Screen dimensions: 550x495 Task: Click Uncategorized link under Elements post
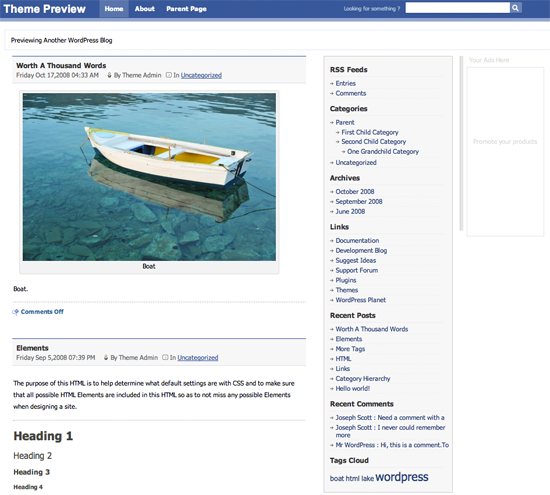[x=198, y=357]
